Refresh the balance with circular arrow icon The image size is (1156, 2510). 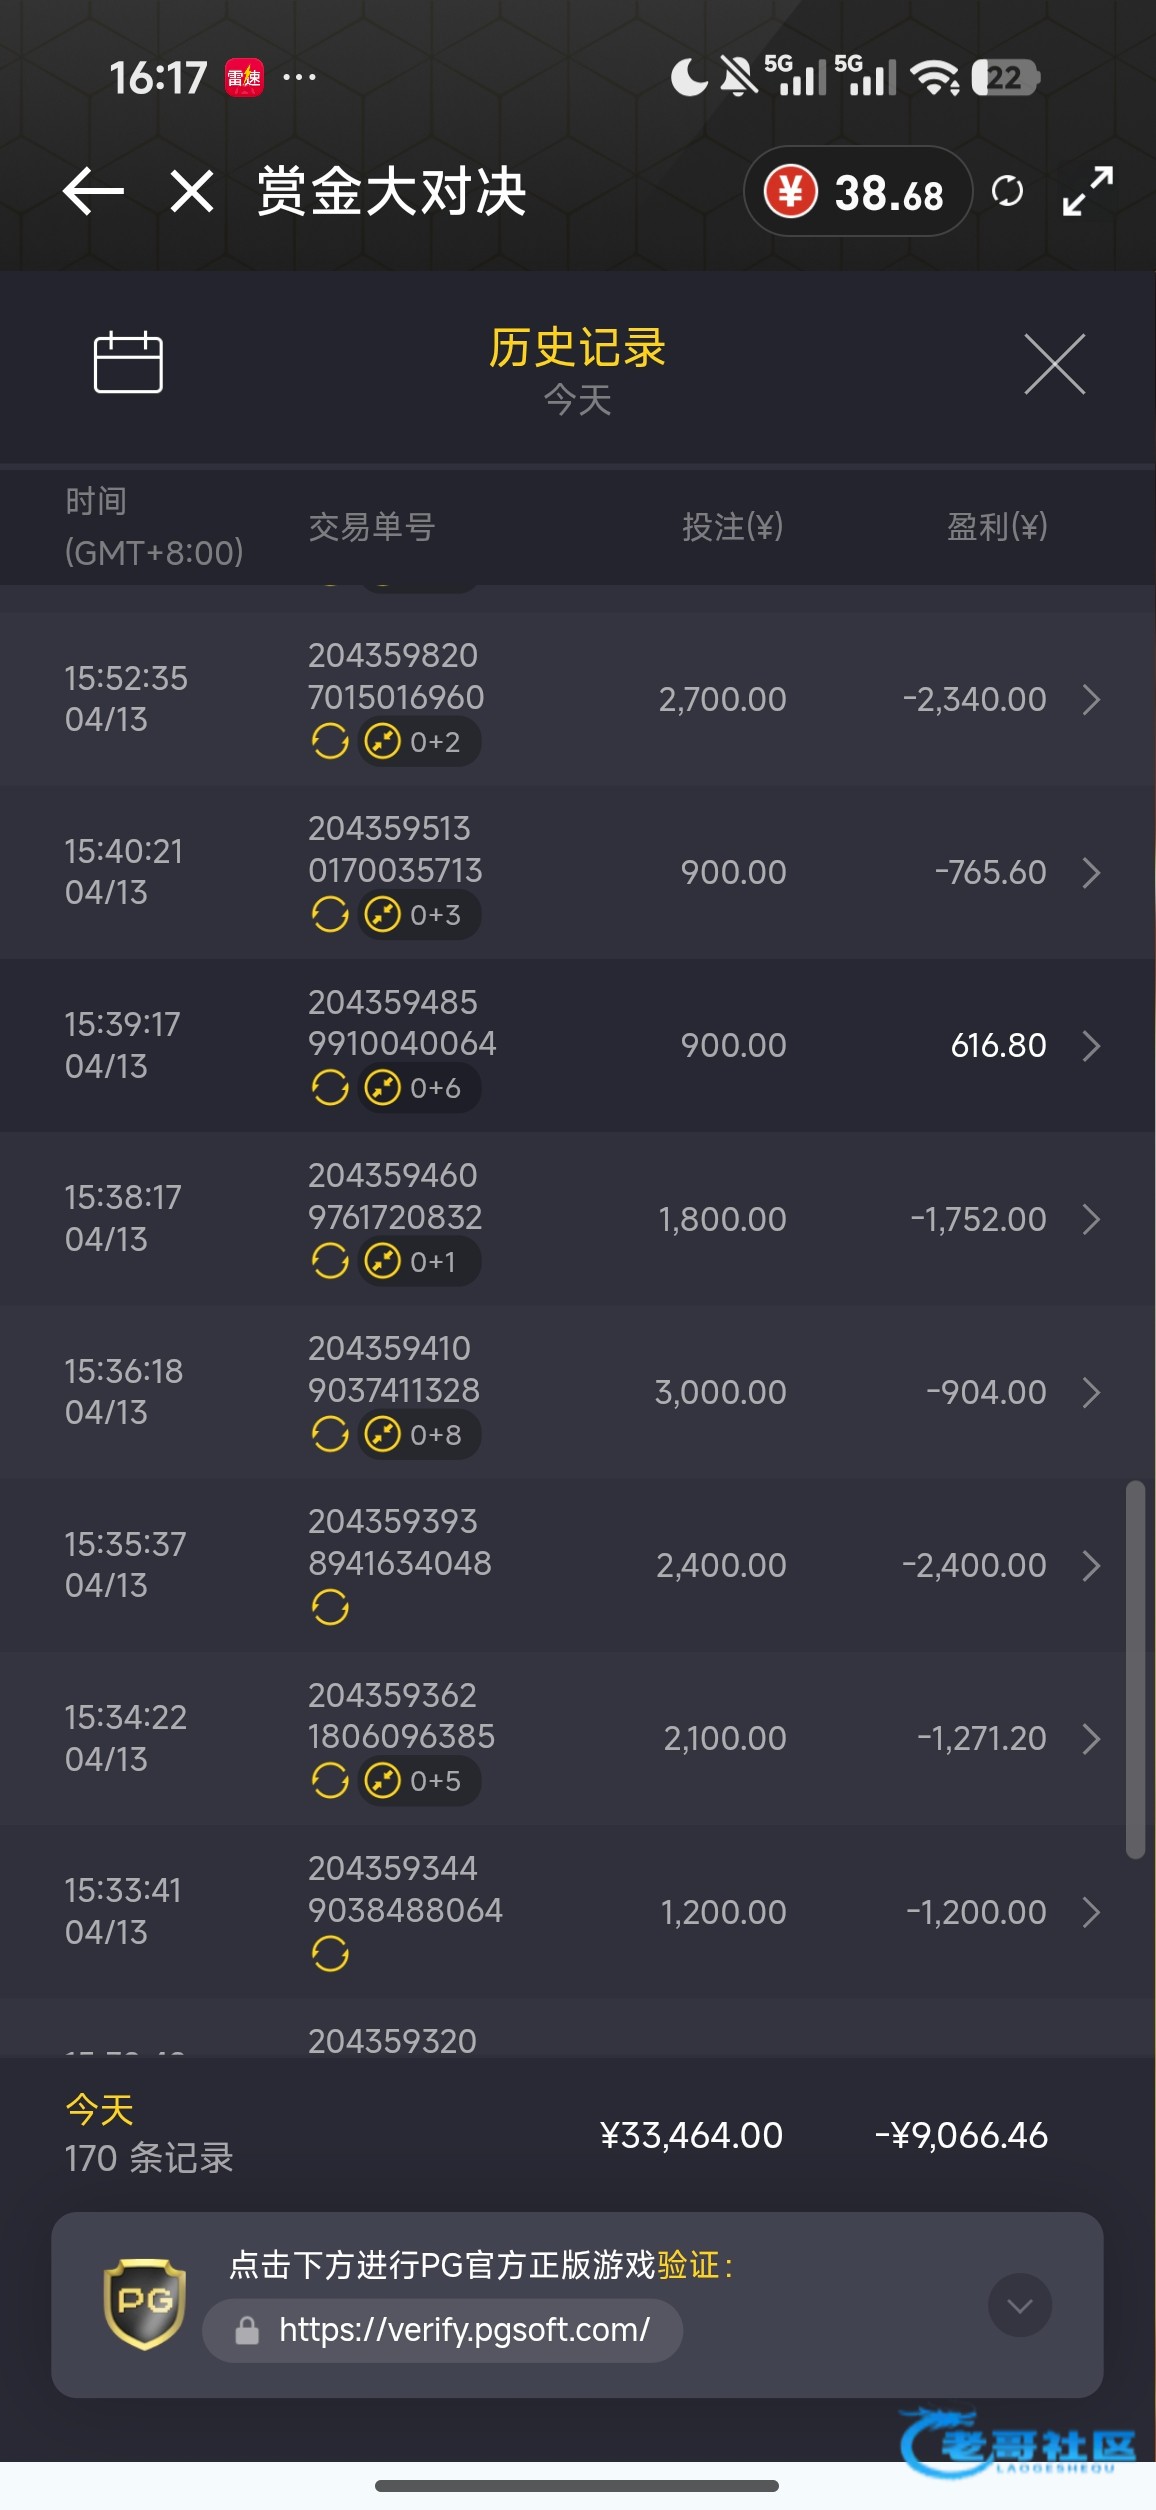pyautogui.click(x=1007, y=191)
